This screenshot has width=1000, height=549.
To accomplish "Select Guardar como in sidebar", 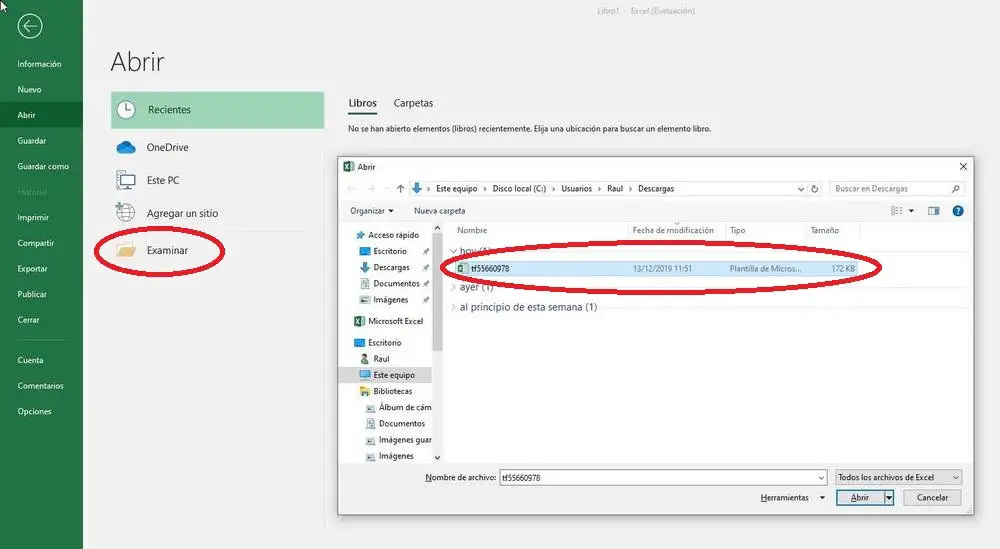I will point(43,166).
